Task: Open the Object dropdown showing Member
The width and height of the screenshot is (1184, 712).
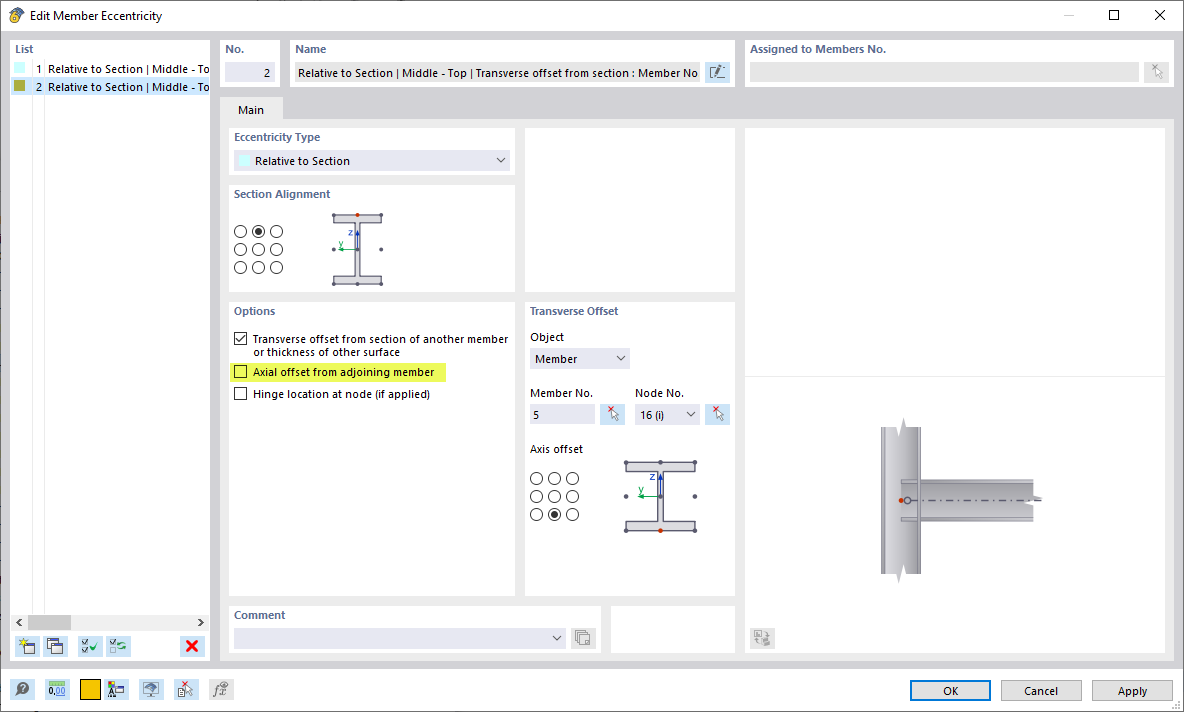Action: click(580, 359)
